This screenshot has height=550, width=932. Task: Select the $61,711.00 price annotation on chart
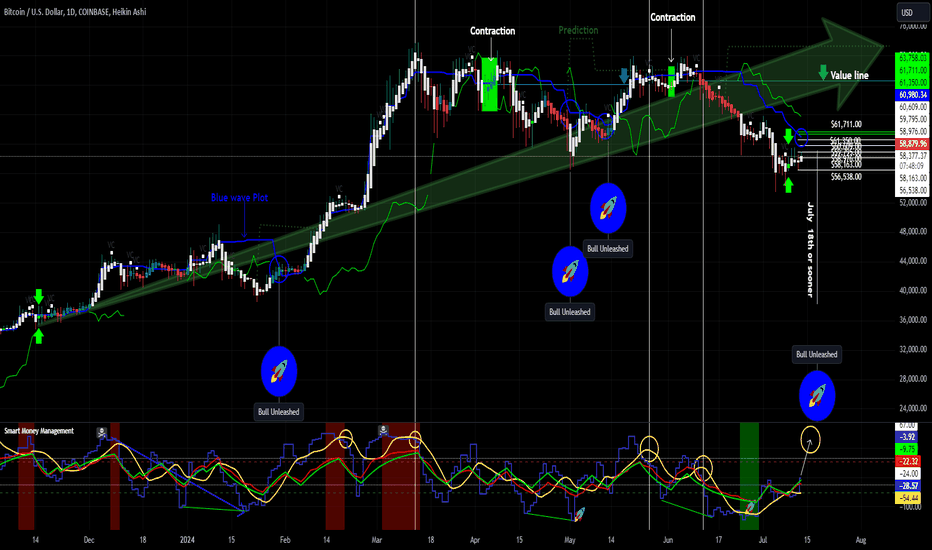tap(846, 124)
